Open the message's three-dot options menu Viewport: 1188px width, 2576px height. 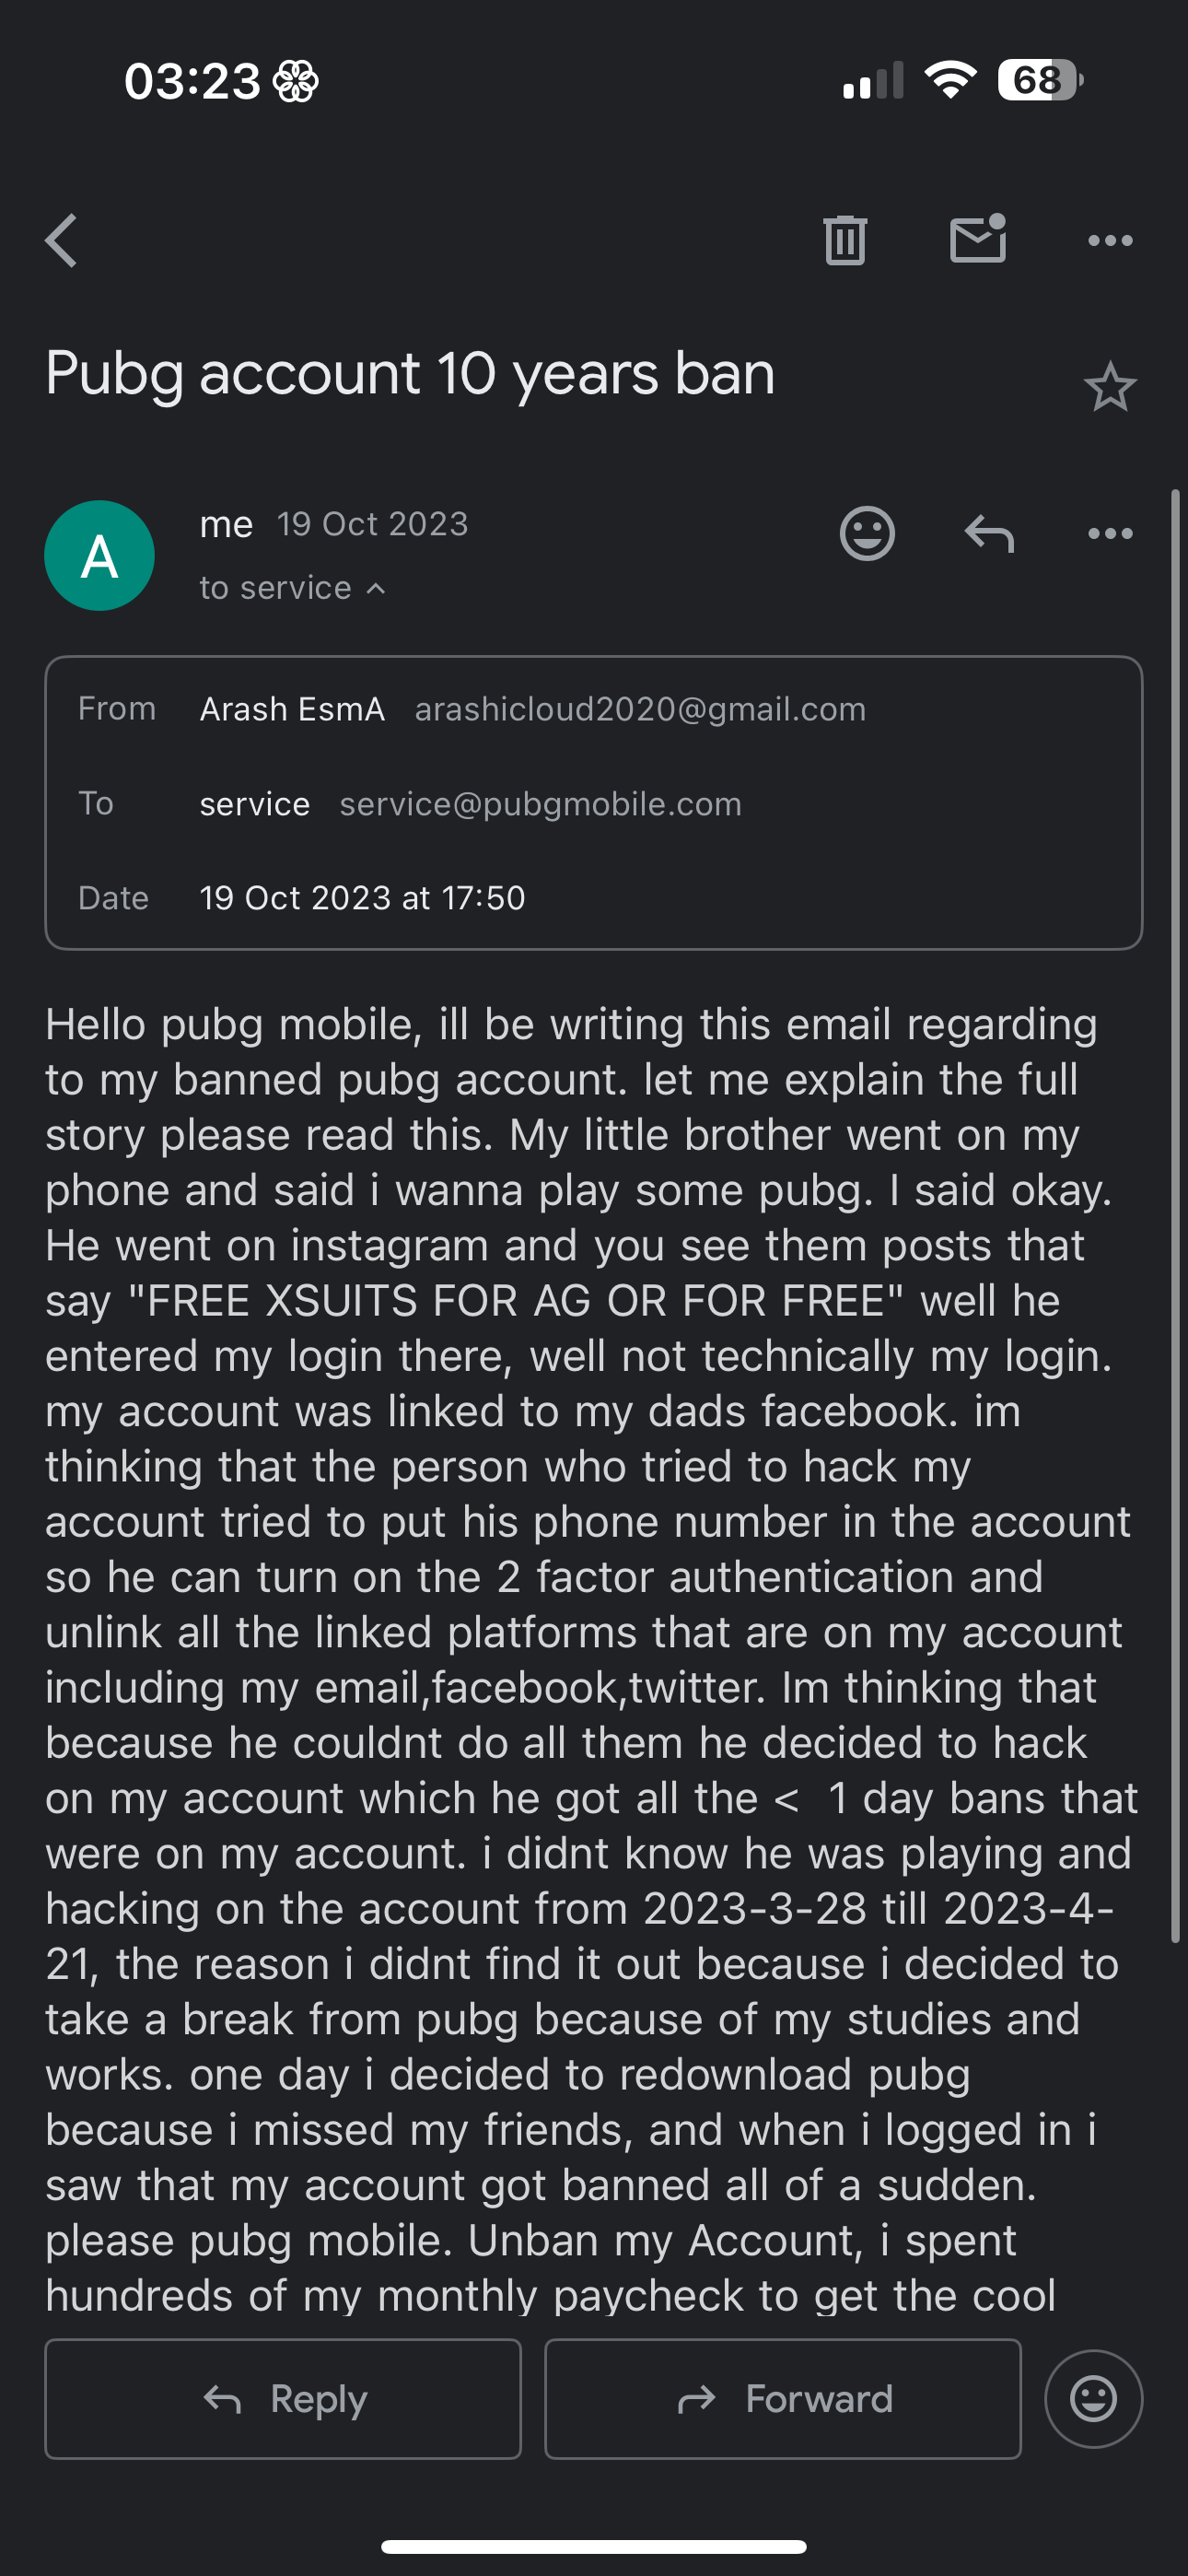tap(1110, 533)
